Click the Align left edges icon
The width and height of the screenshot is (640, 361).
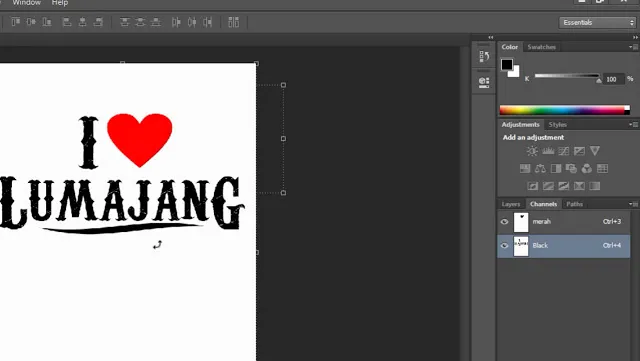tap(67, 22)
